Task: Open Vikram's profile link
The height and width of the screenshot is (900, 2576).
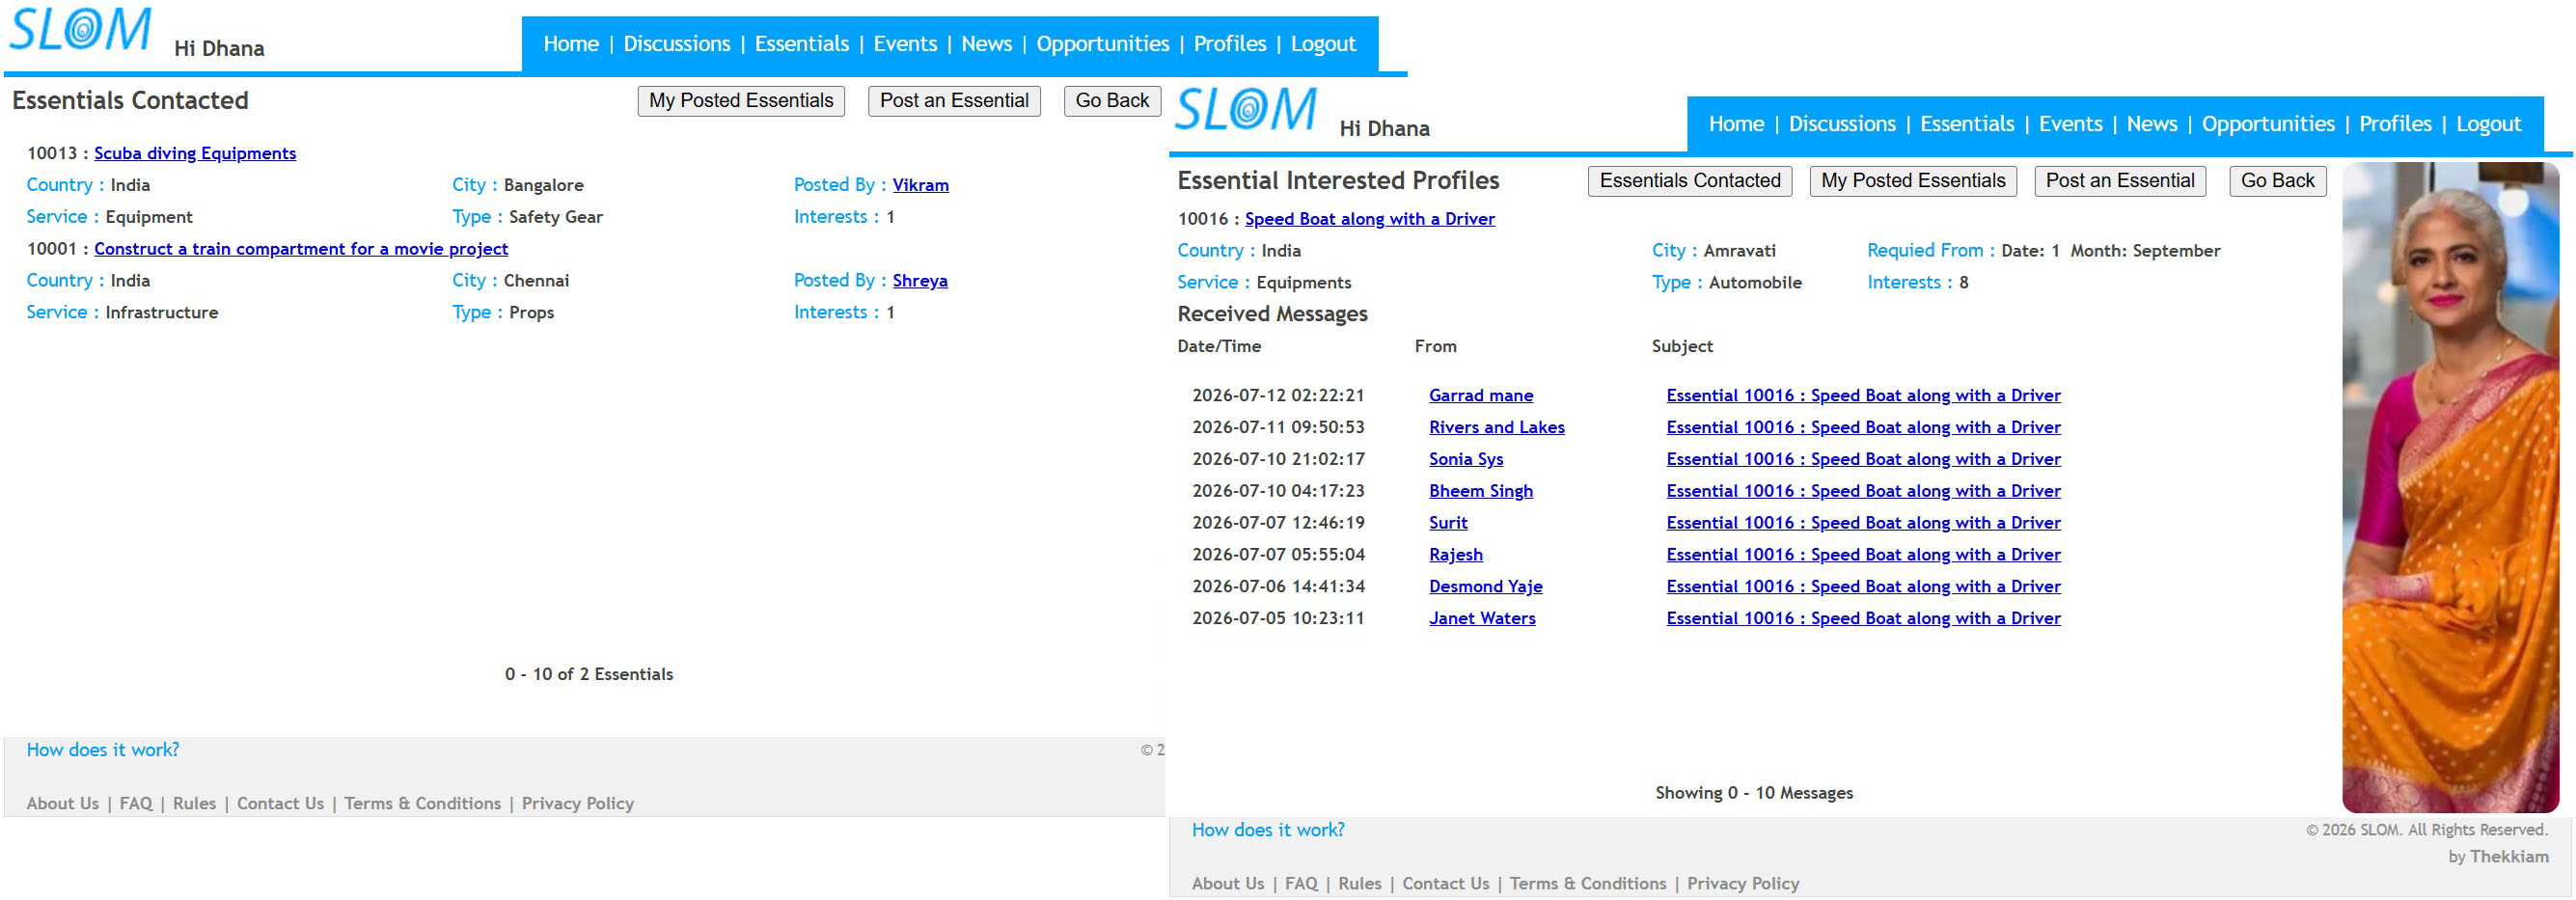Action: 921,185
